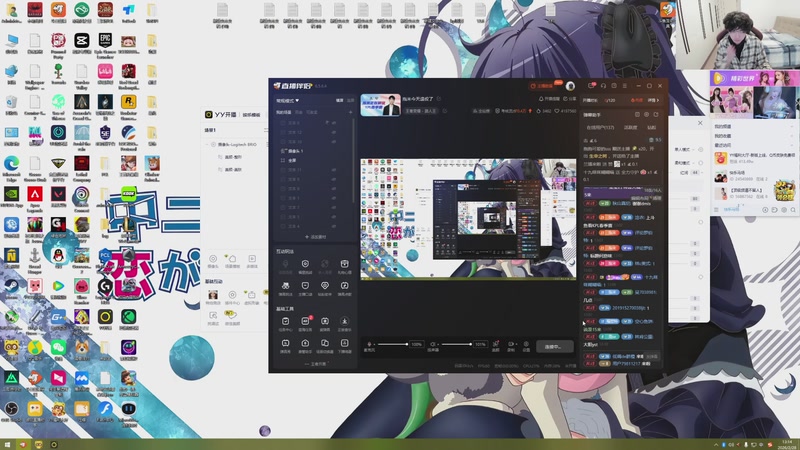Toggle visibility of the first source row
Viewport: 800px width, 450px height.
click(334, 123)
